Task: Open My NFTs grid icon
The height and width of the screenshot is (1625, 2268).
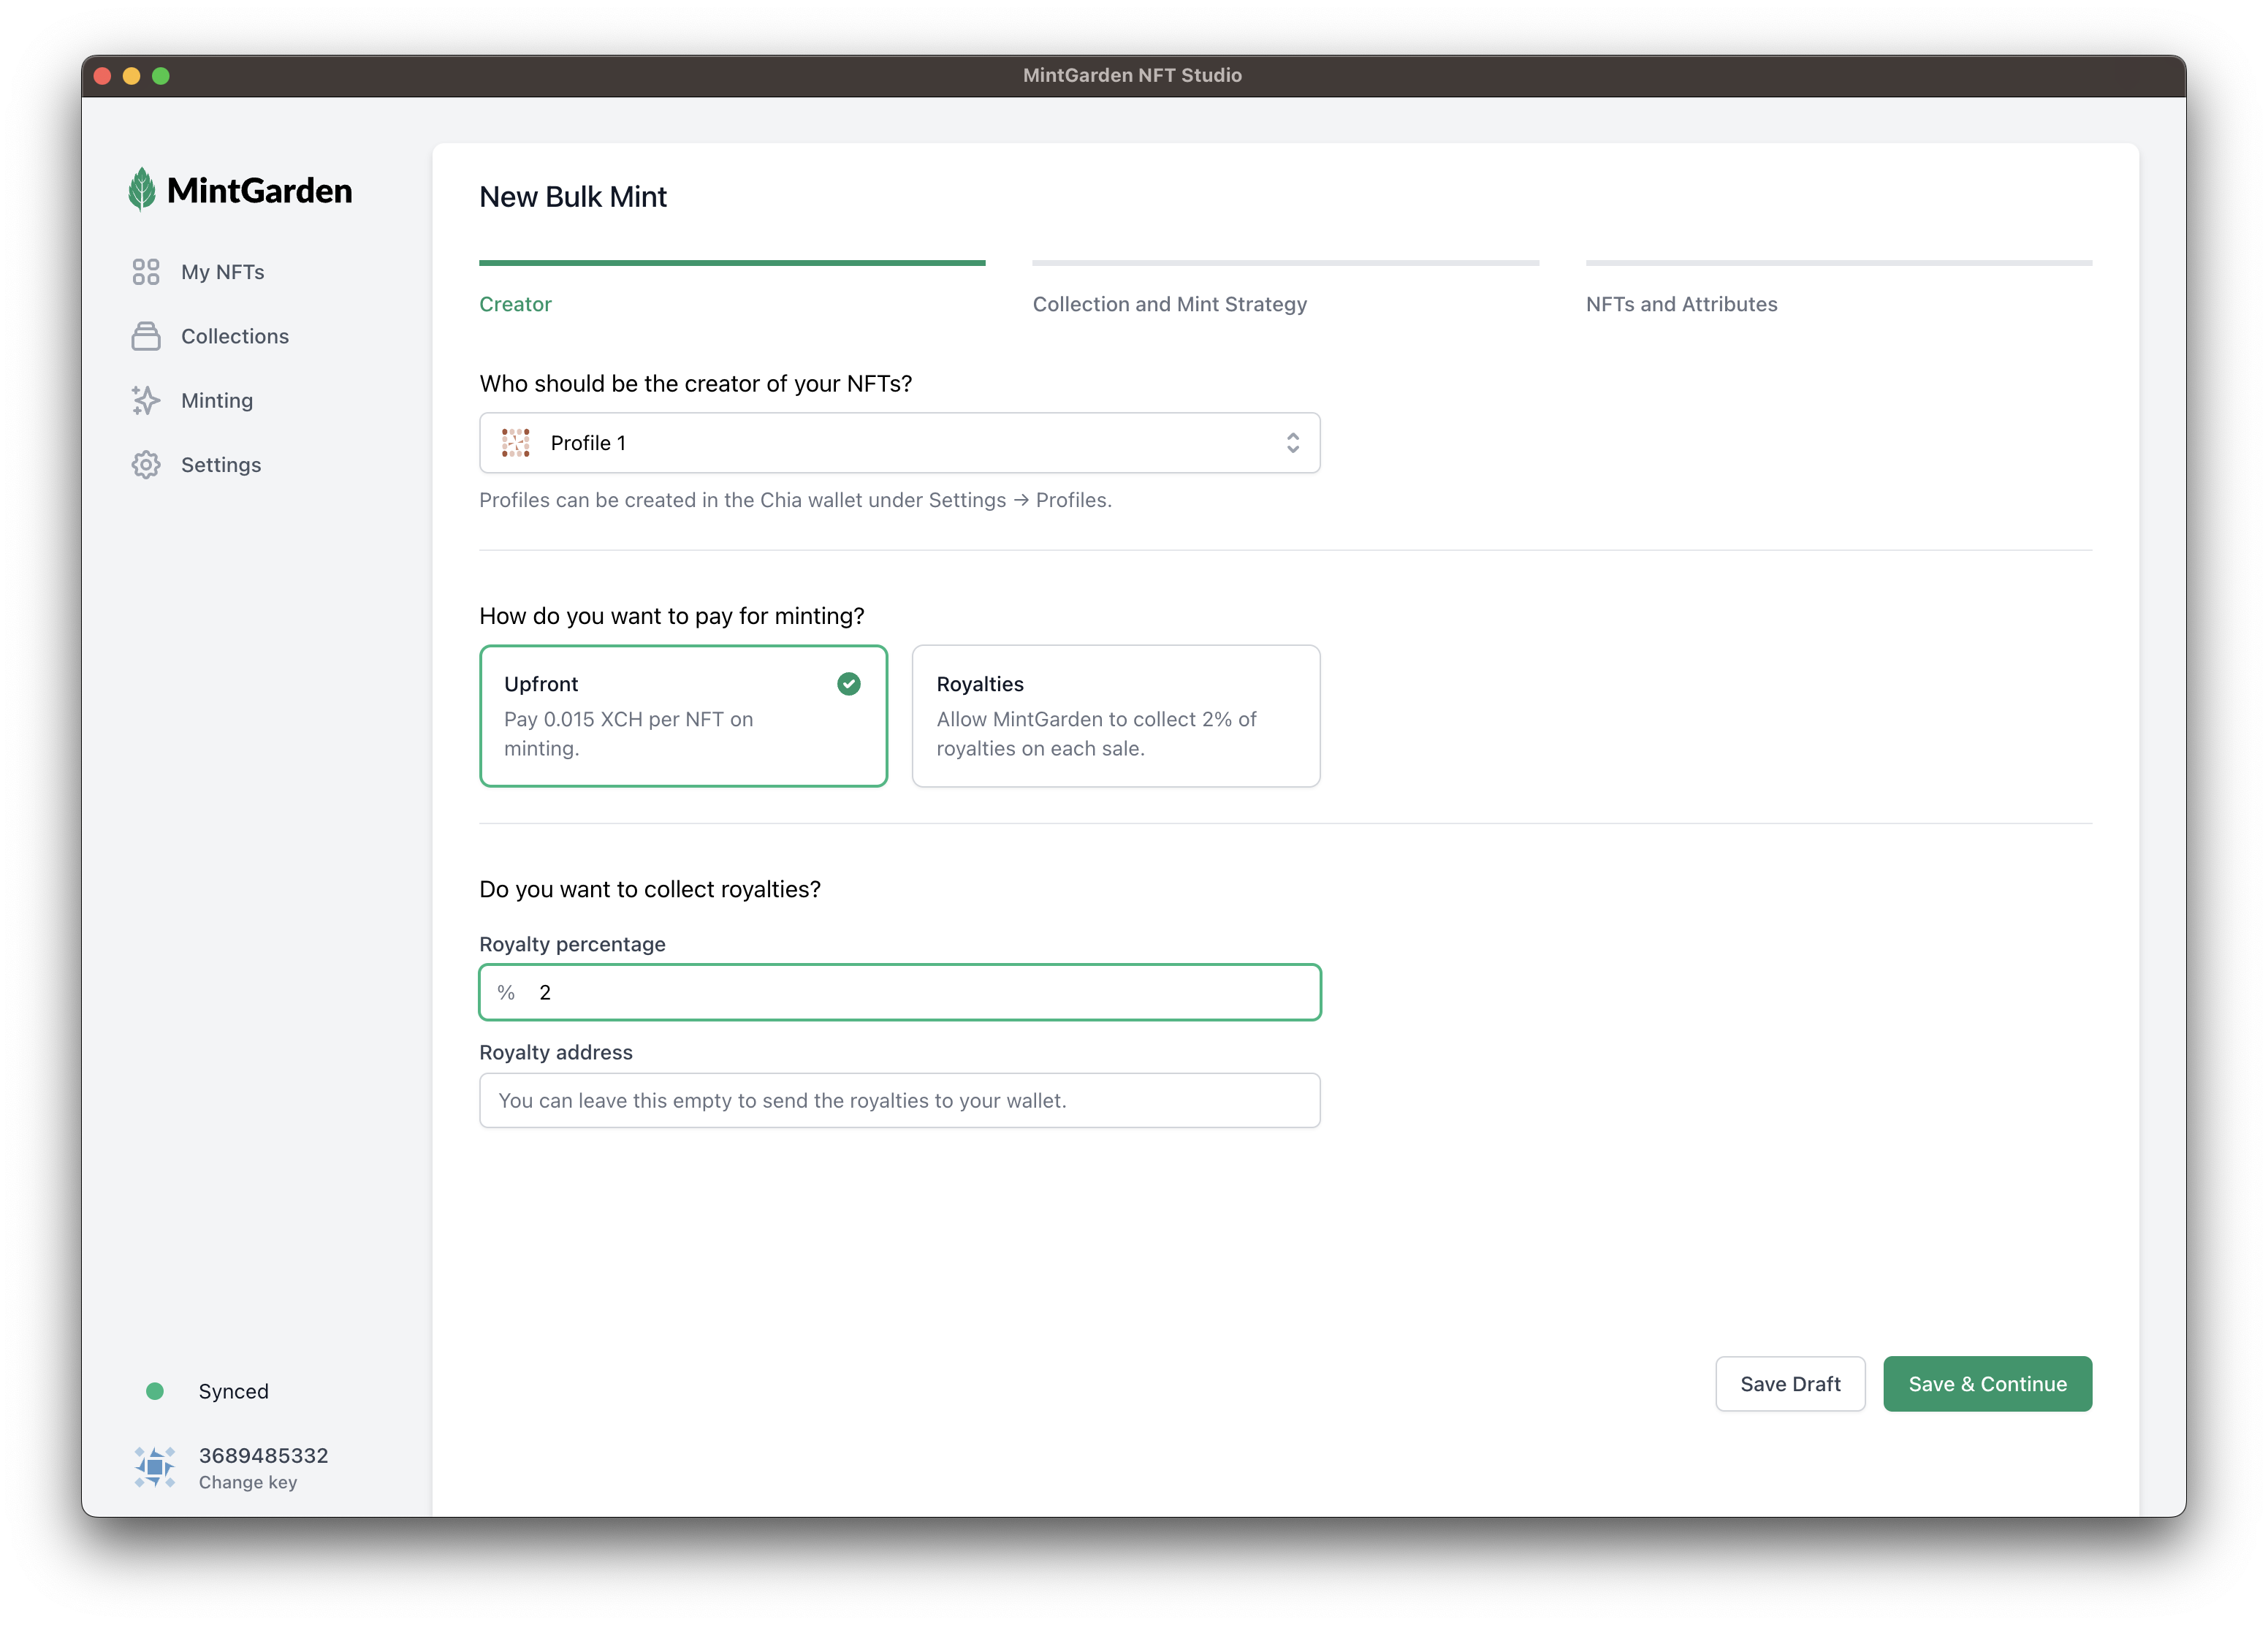Action: (x=146, y=272)
